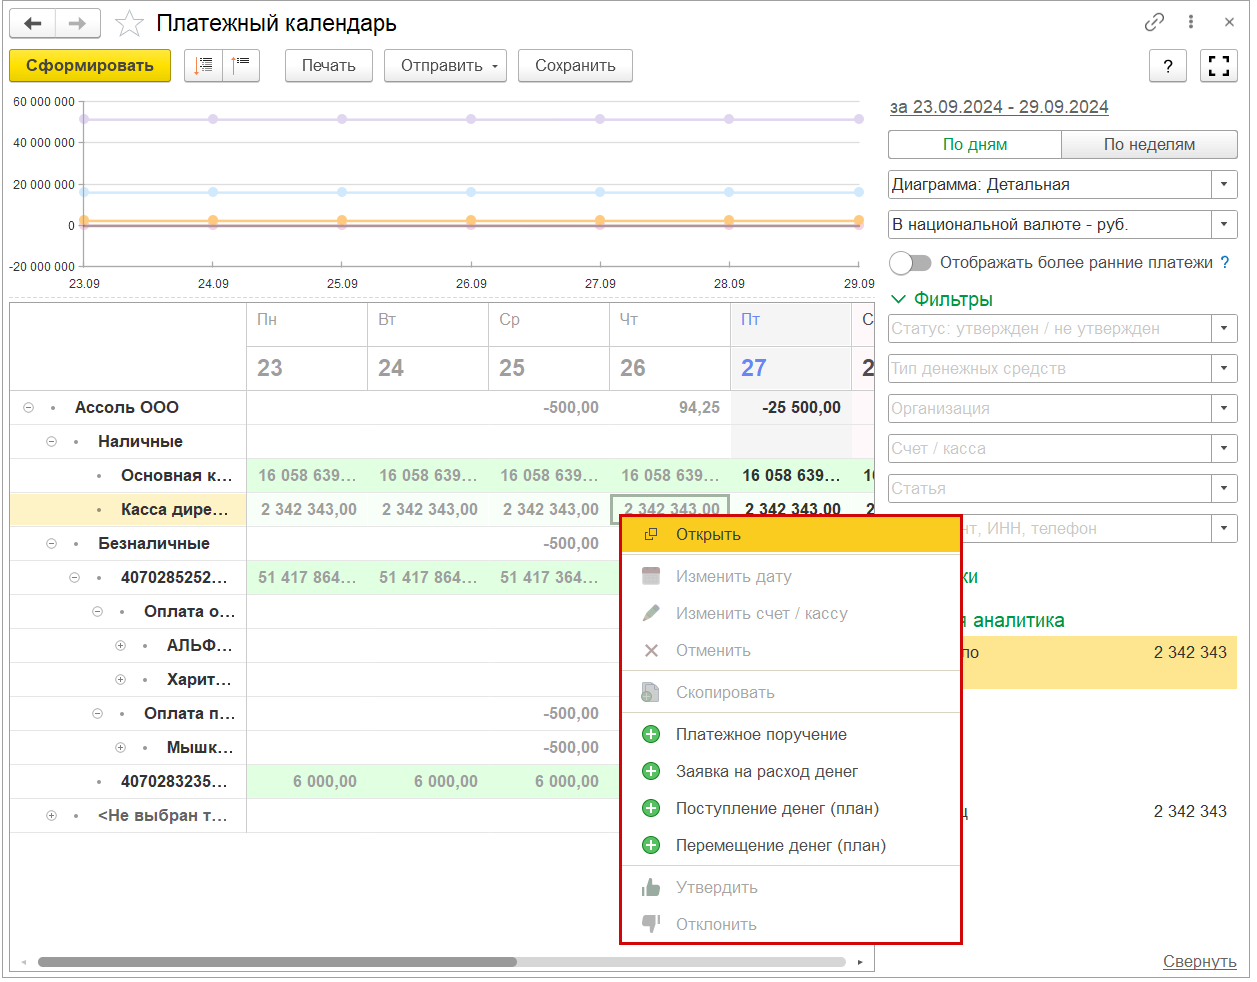The image size is (1257, 982).
Task: Open the Отправить dropdown button
Action: pos(445,66)
